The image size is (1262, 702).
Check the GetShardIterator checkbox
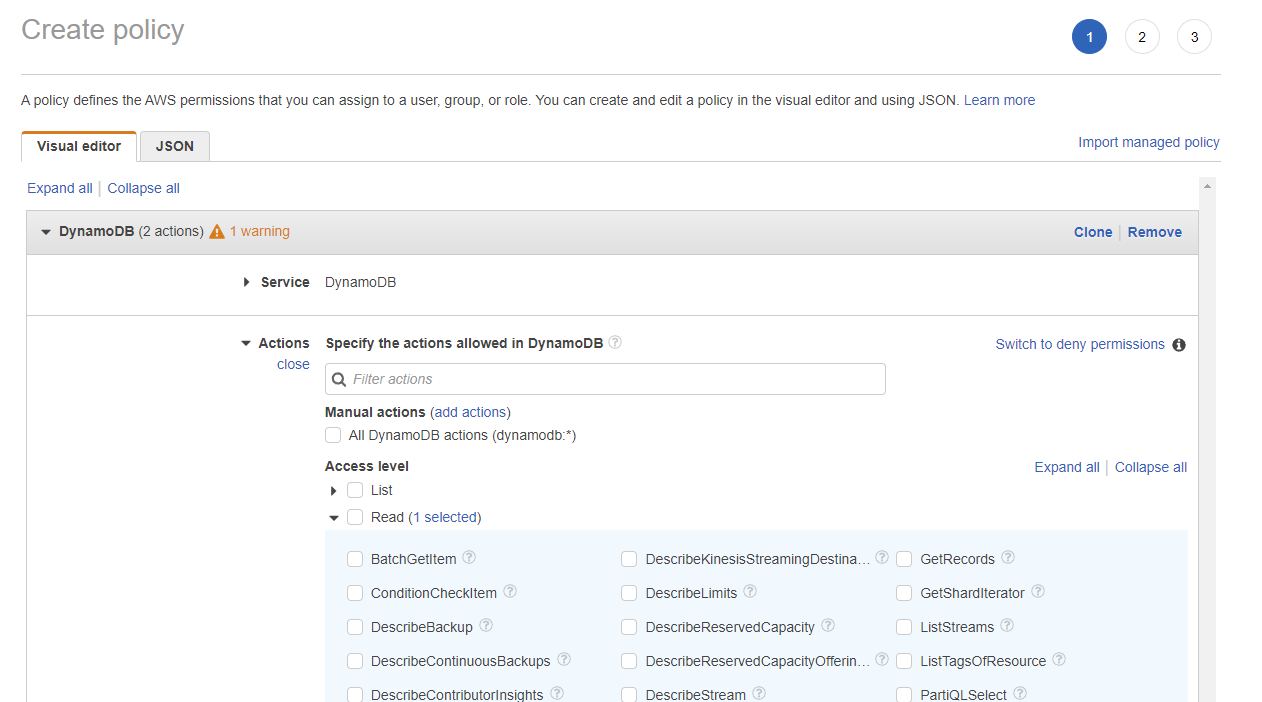[904, 593]
